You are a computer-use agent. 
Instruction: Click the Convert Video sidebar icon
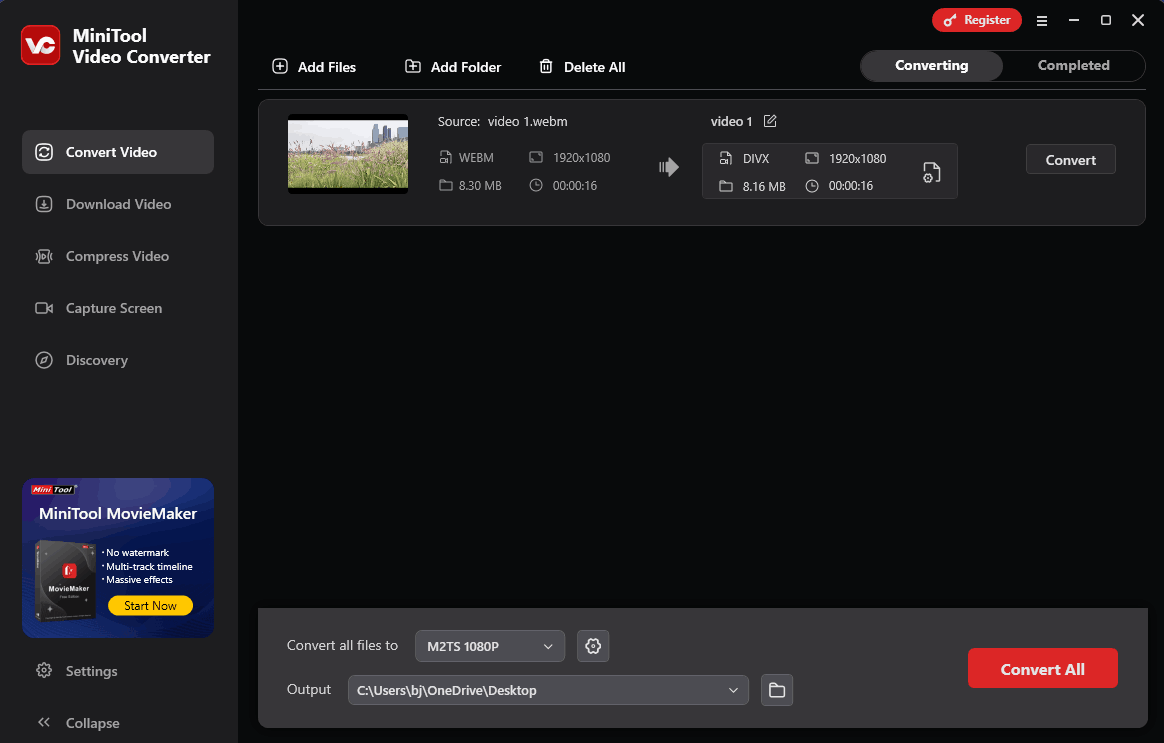coord(44,152)
